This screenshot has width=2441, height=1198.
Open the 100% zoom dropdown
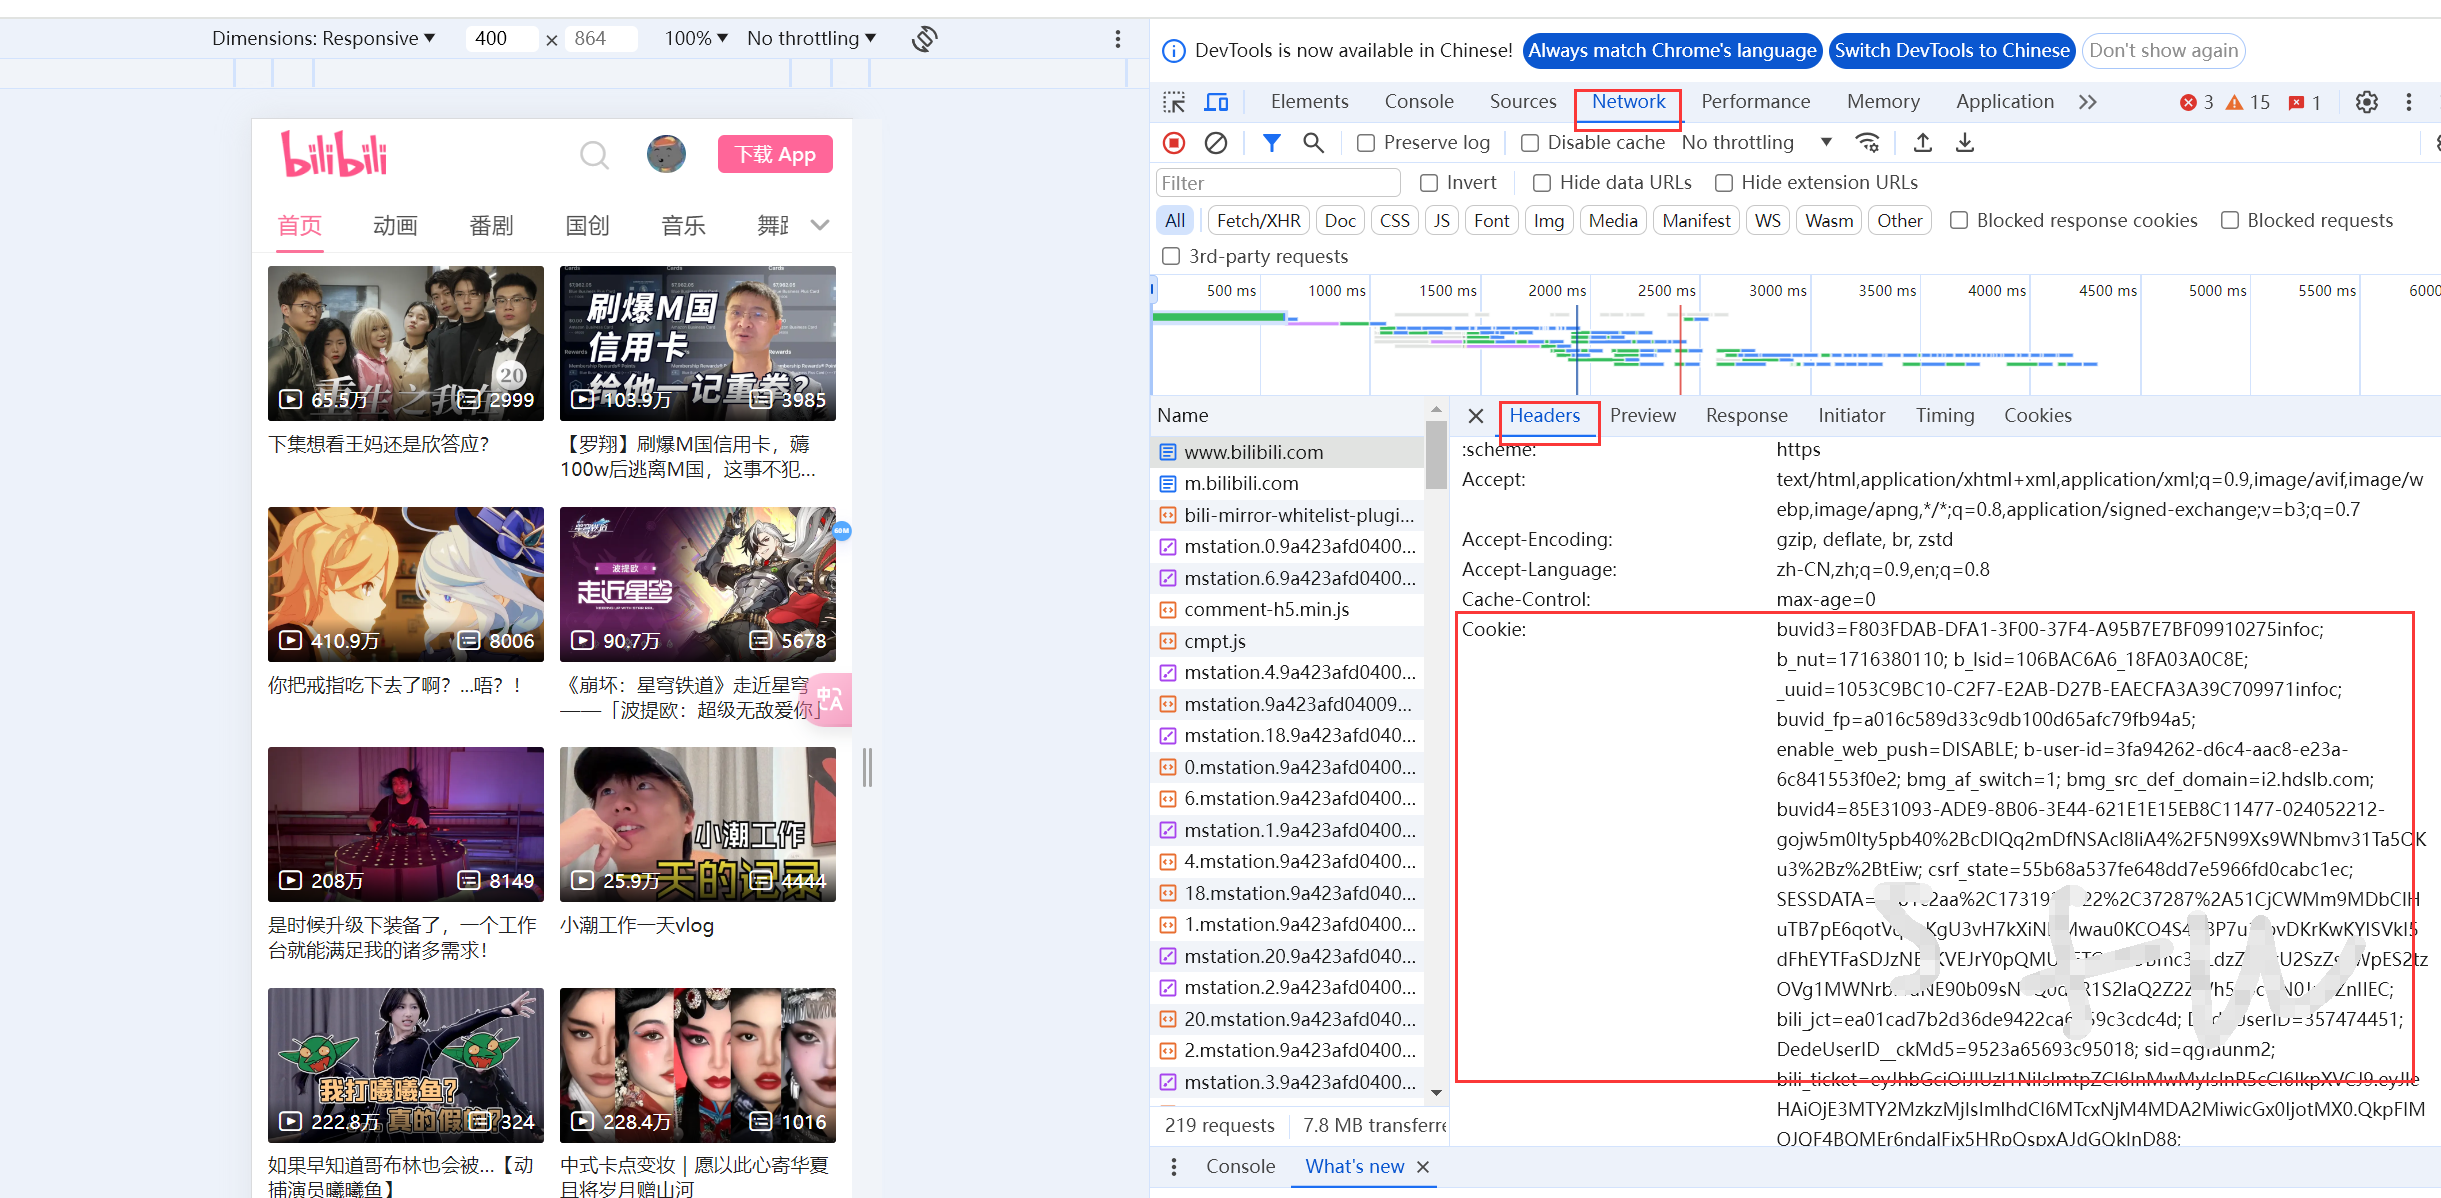coord(696,39)
